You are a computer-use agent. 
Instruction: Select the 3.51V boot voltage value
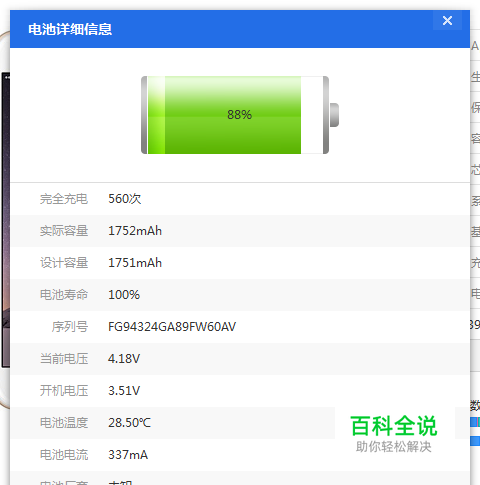click(x=124, y=391)
